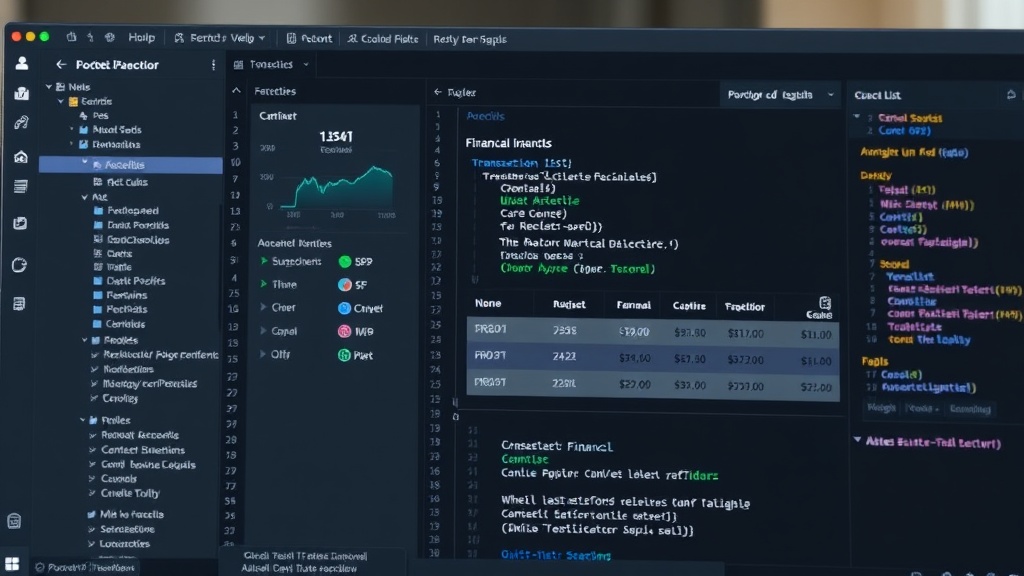Screen dimensions: 1024x576
Task: Open the Fertd Velp dropdown in toolbar
Action: coord(219,38)
